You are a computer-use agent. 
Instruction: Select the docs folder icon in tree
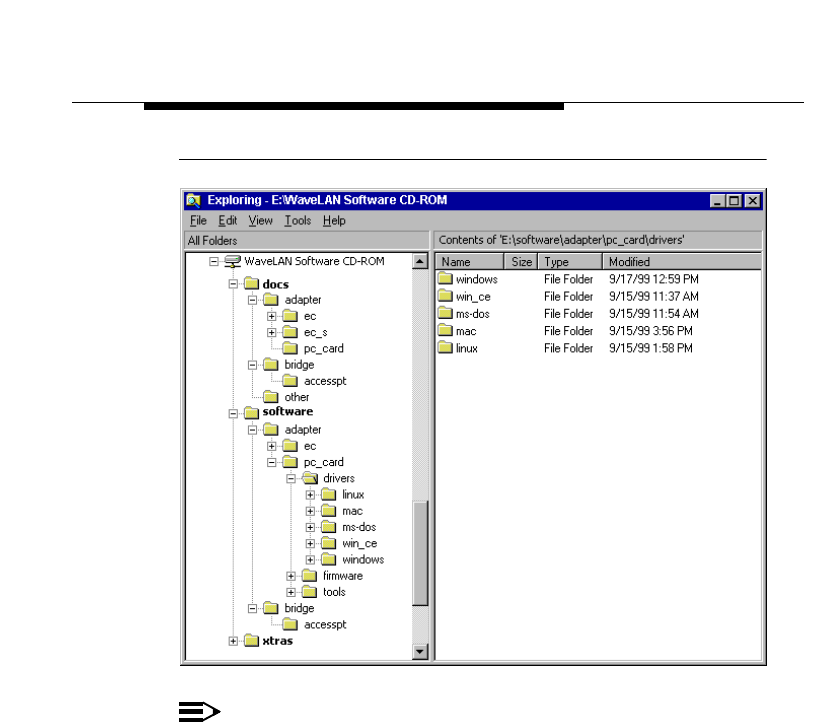pyautogui.click(x=252, y=283)
